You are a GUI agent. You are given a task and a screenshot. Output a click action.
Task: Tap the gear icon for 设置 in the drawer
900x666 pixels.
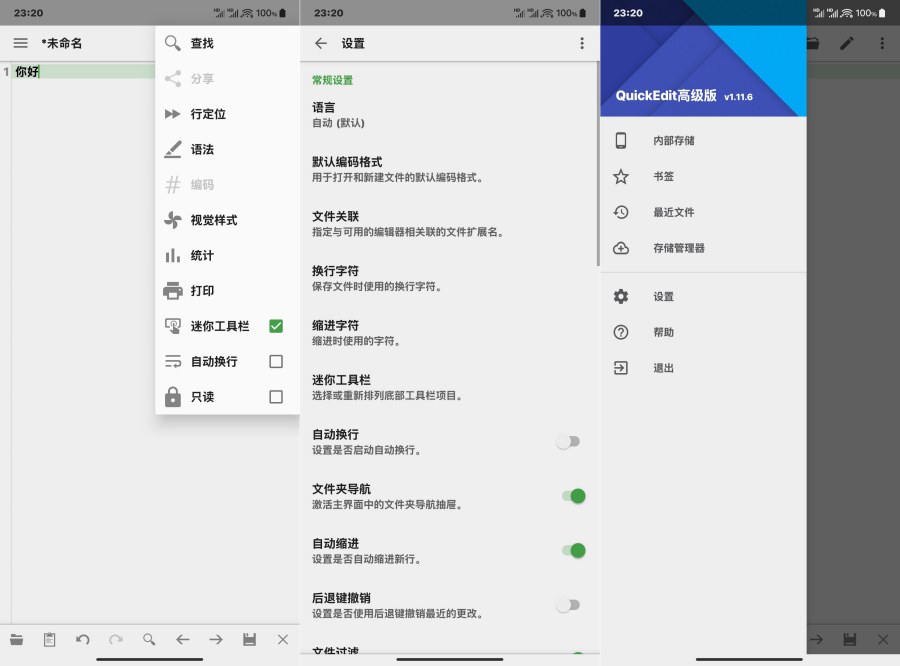tap(620, 296)
